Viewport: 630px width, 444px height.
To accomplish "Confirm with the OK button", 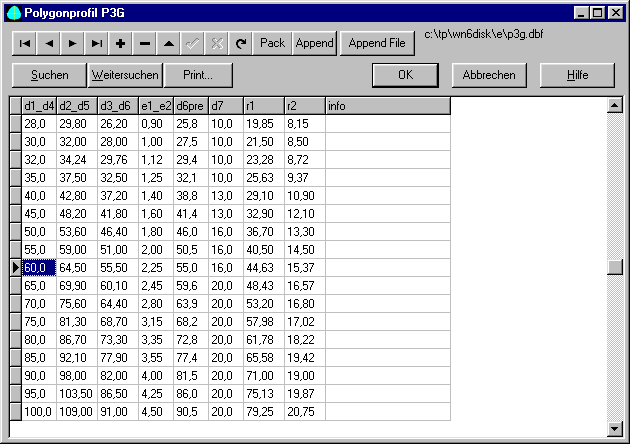I will pyautogui.click(x=405, y=75).
